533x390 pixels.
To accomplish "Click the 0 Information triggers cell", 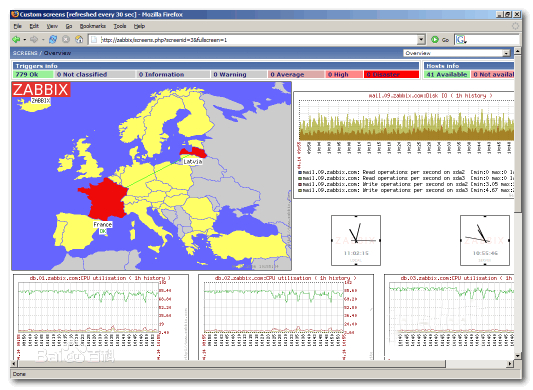I will click(x=173, y=74).
